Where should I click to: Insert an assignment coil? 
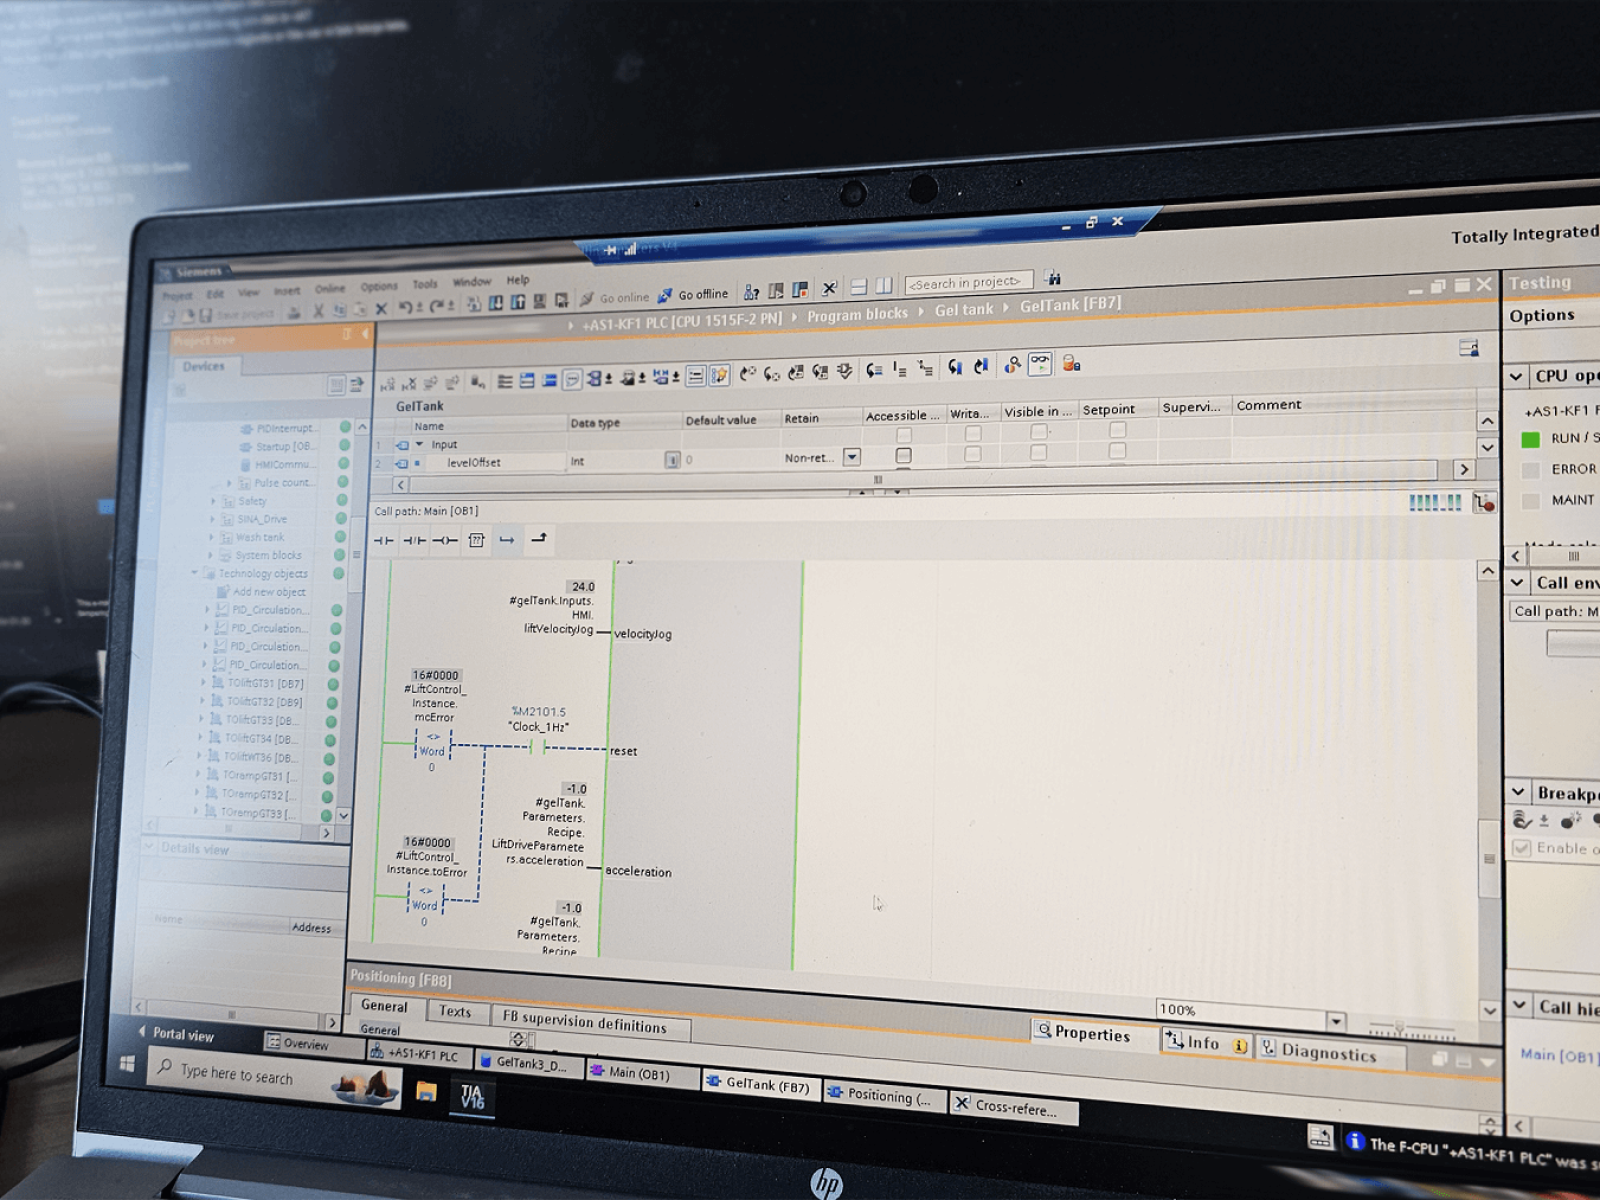coord(445,540)
